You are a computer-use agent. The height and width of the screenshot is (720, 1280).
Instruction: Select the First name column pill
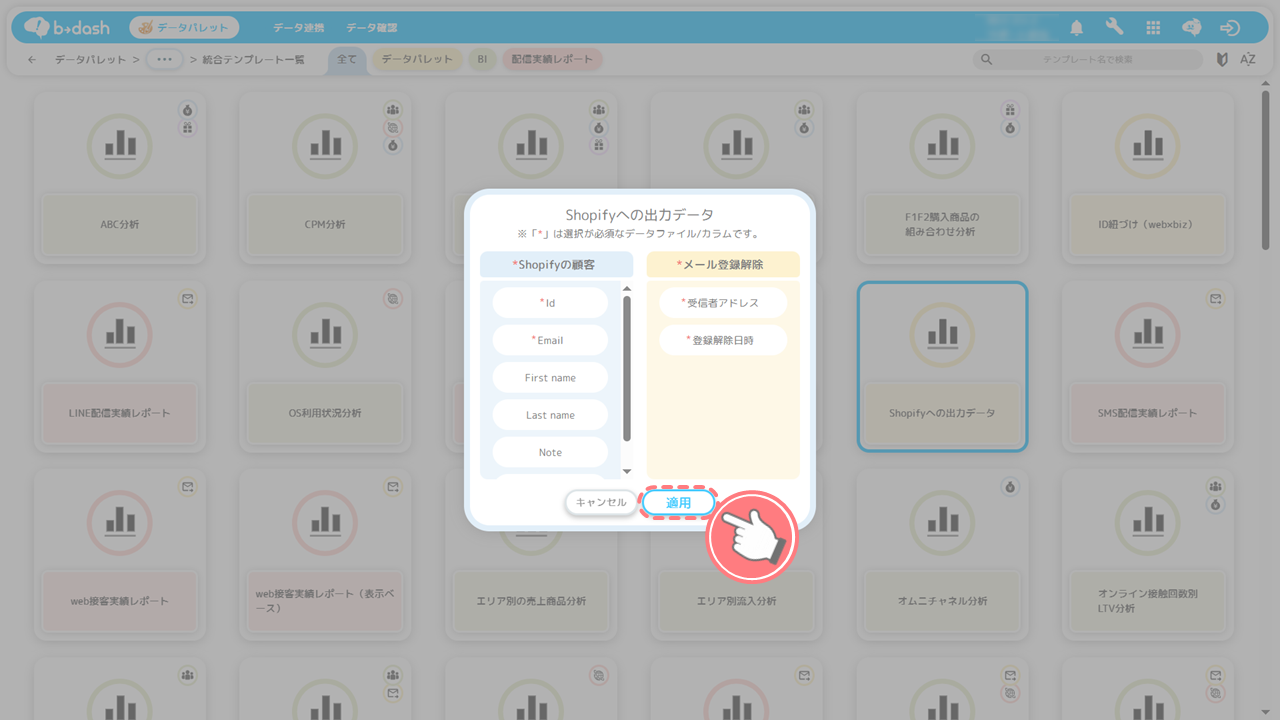tap(550, 378)
